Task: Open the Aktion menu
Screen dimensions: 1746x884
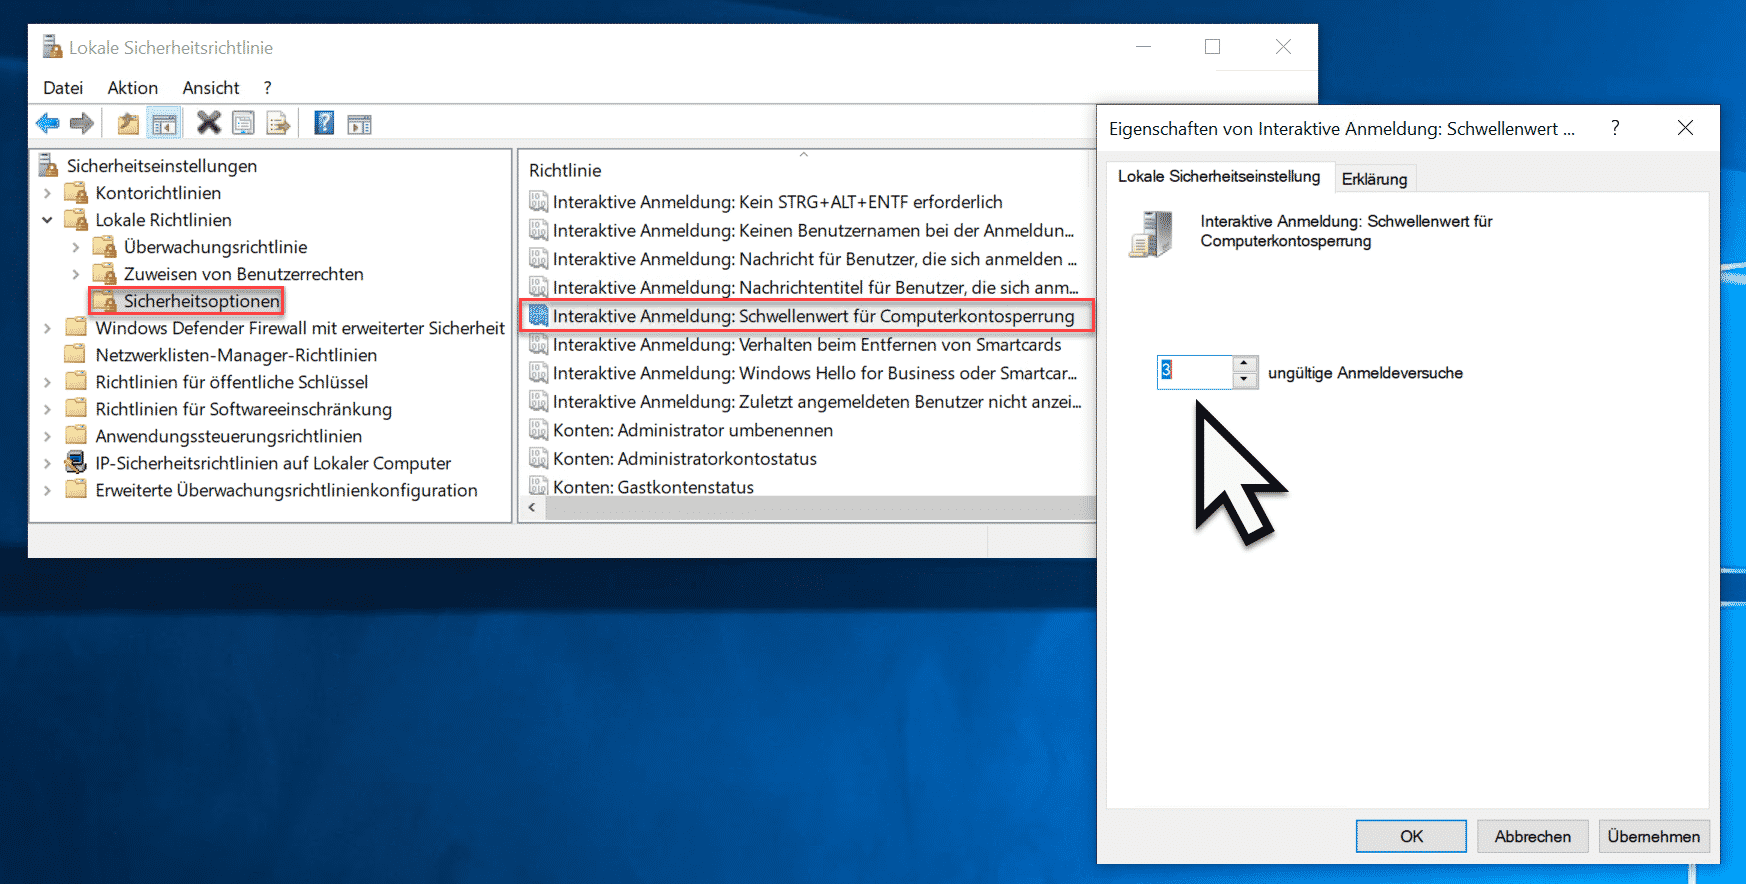Action: [133, 88]
